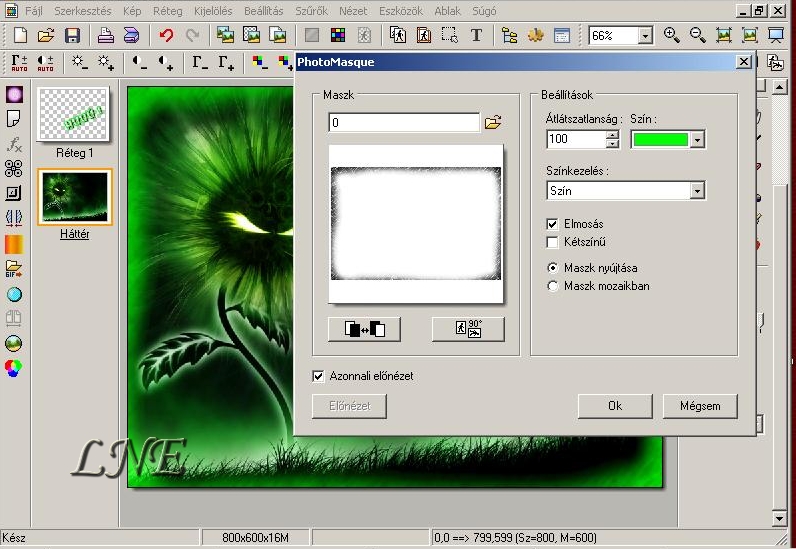Viewport: 796px width, 549px height.
Task: Enable the Kétszínű checkbox
Action: (x=552, y=242)
